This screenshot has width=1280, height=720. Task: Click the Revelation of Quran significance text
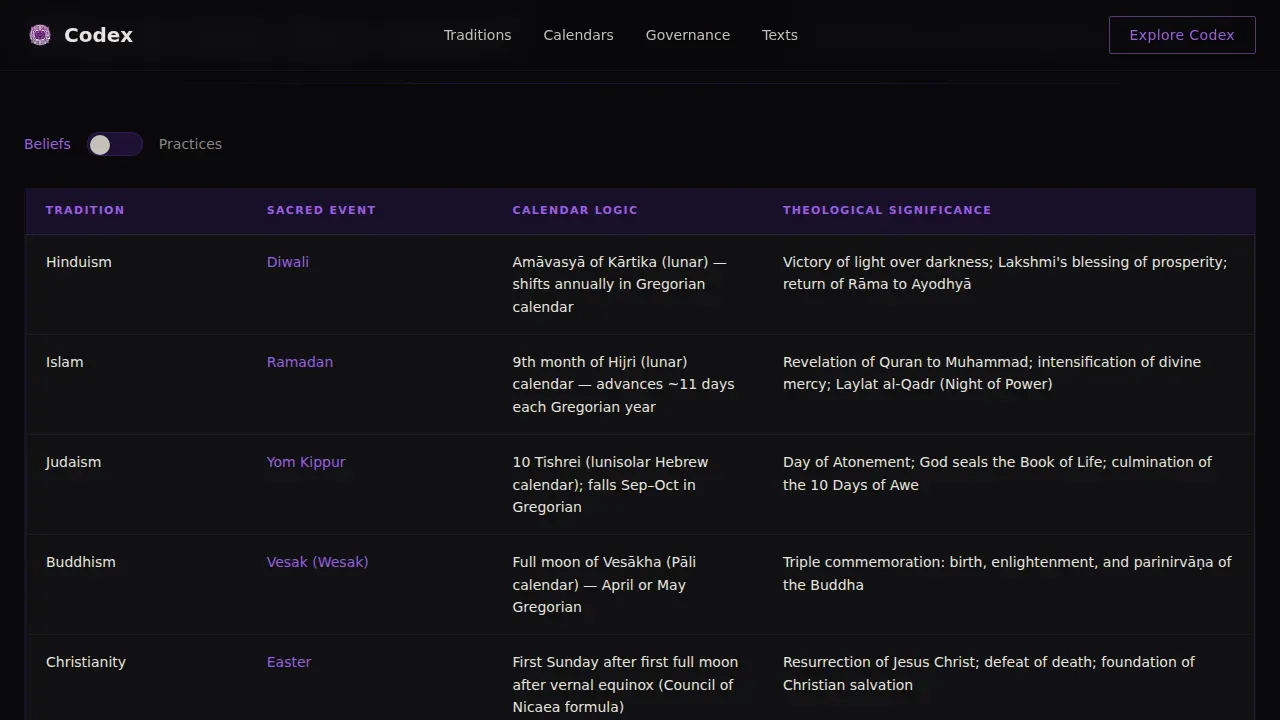coord(992,373)
